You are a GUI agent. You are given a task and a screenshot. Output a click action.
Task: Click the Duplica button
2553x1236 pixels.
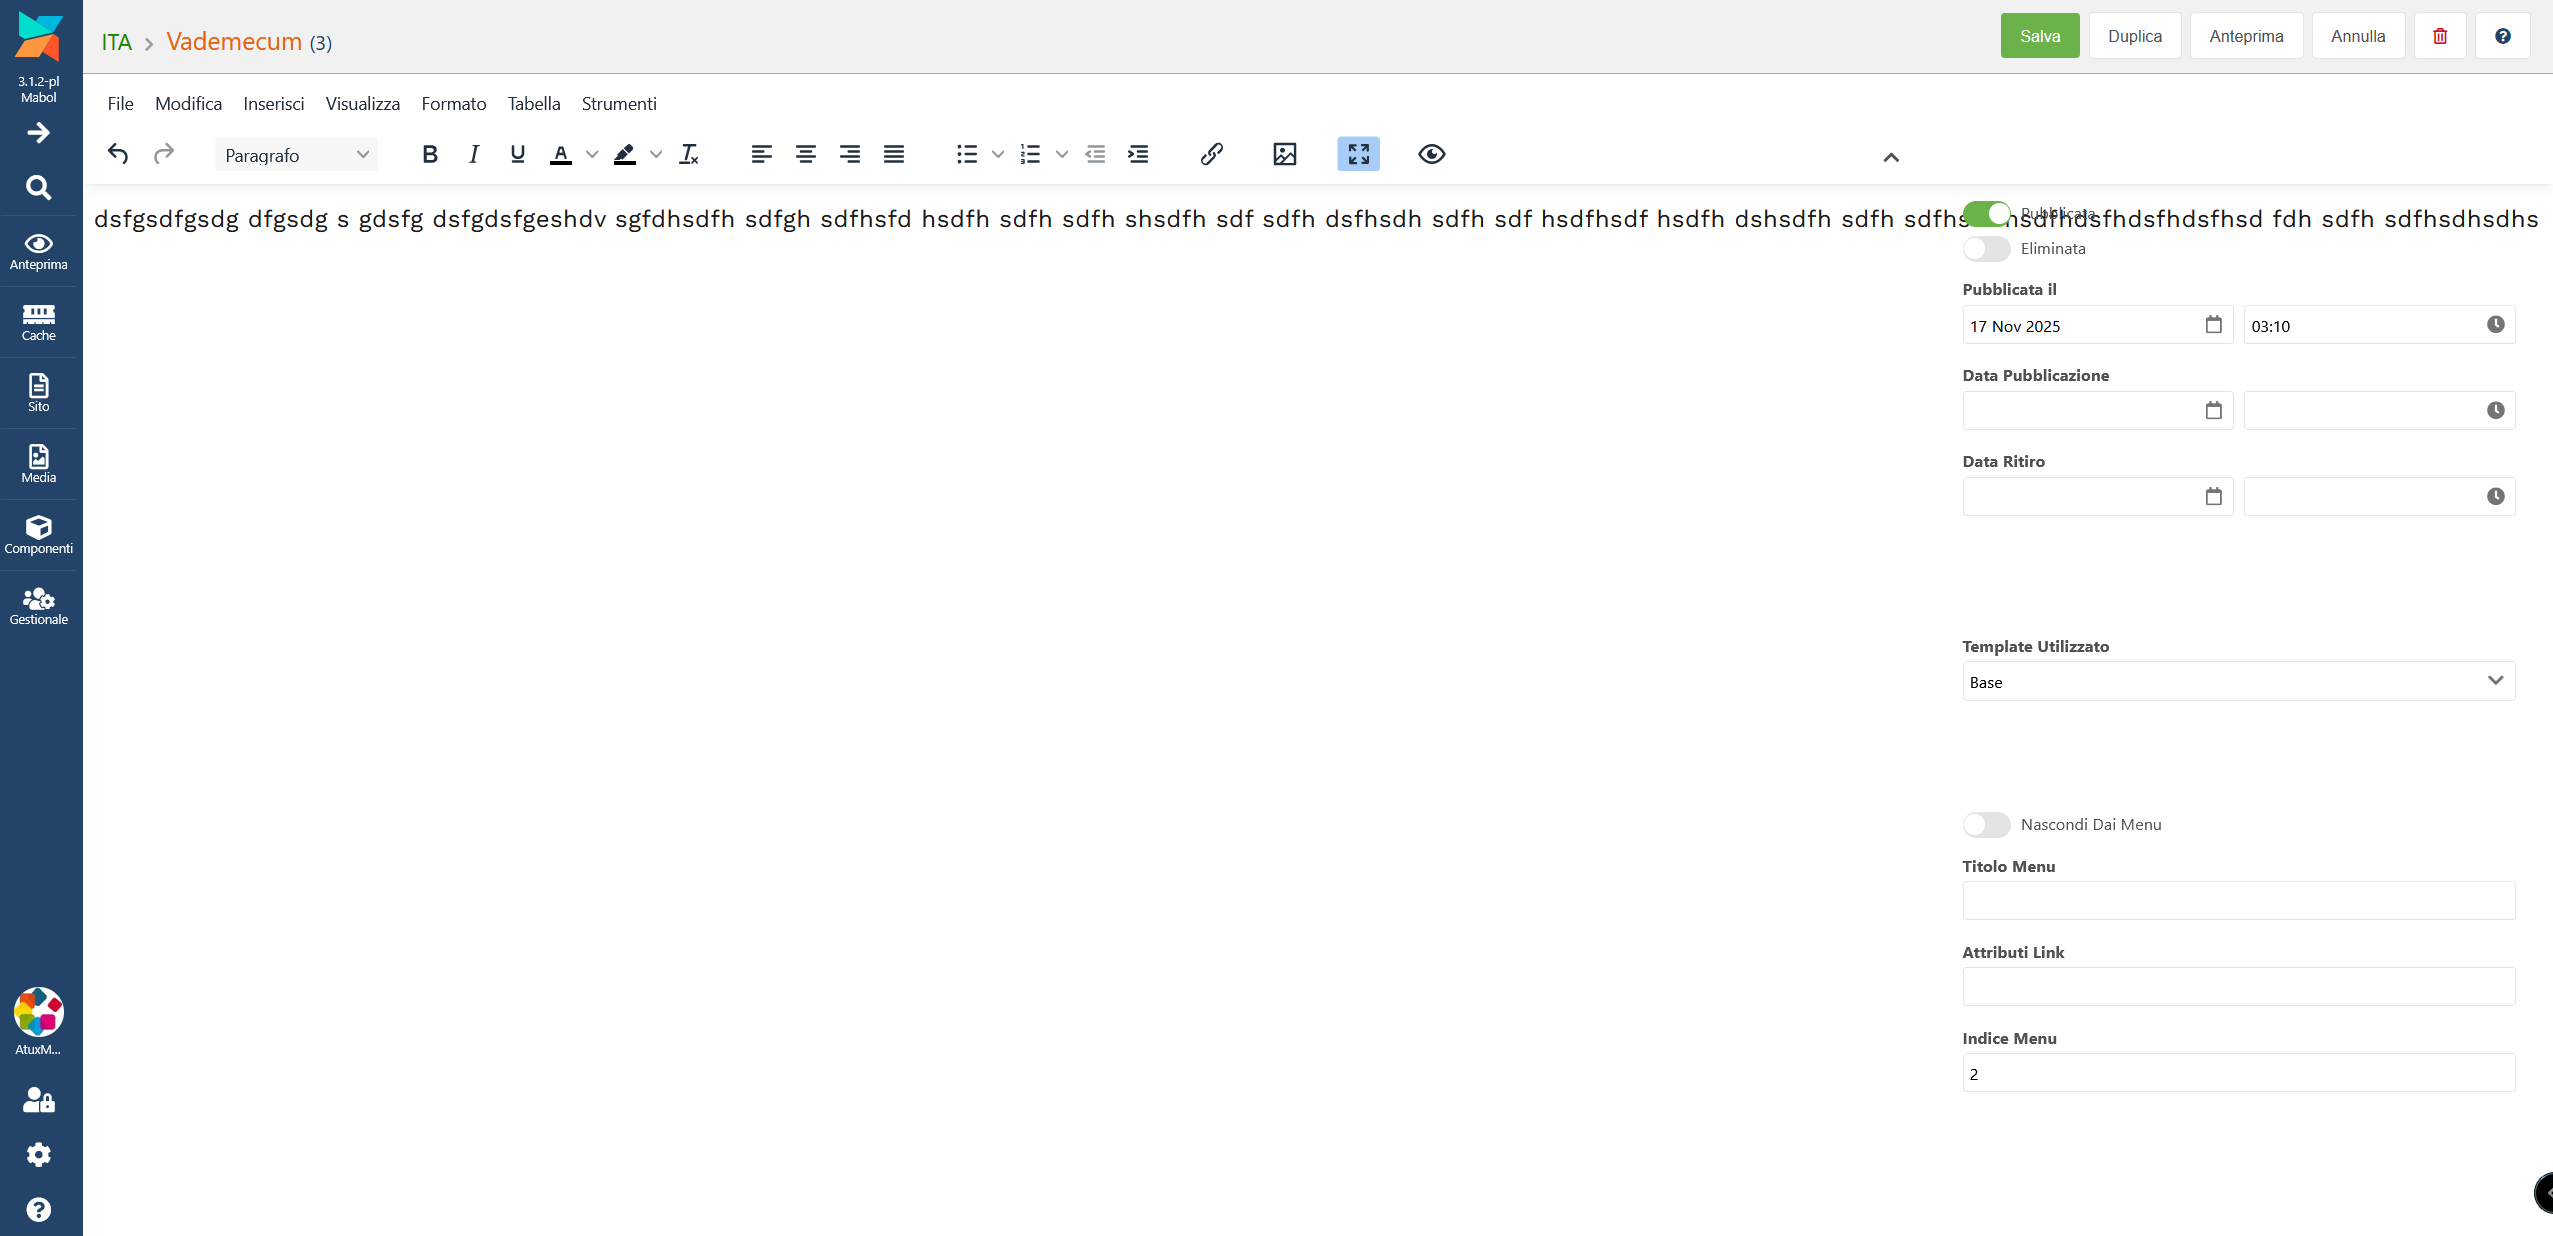pos(2134,36)
